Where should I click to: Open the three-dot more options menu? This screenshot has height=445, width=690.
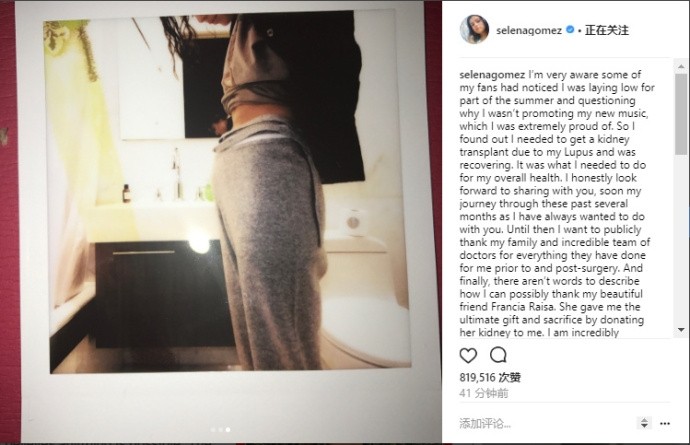[x=665, y=423]
